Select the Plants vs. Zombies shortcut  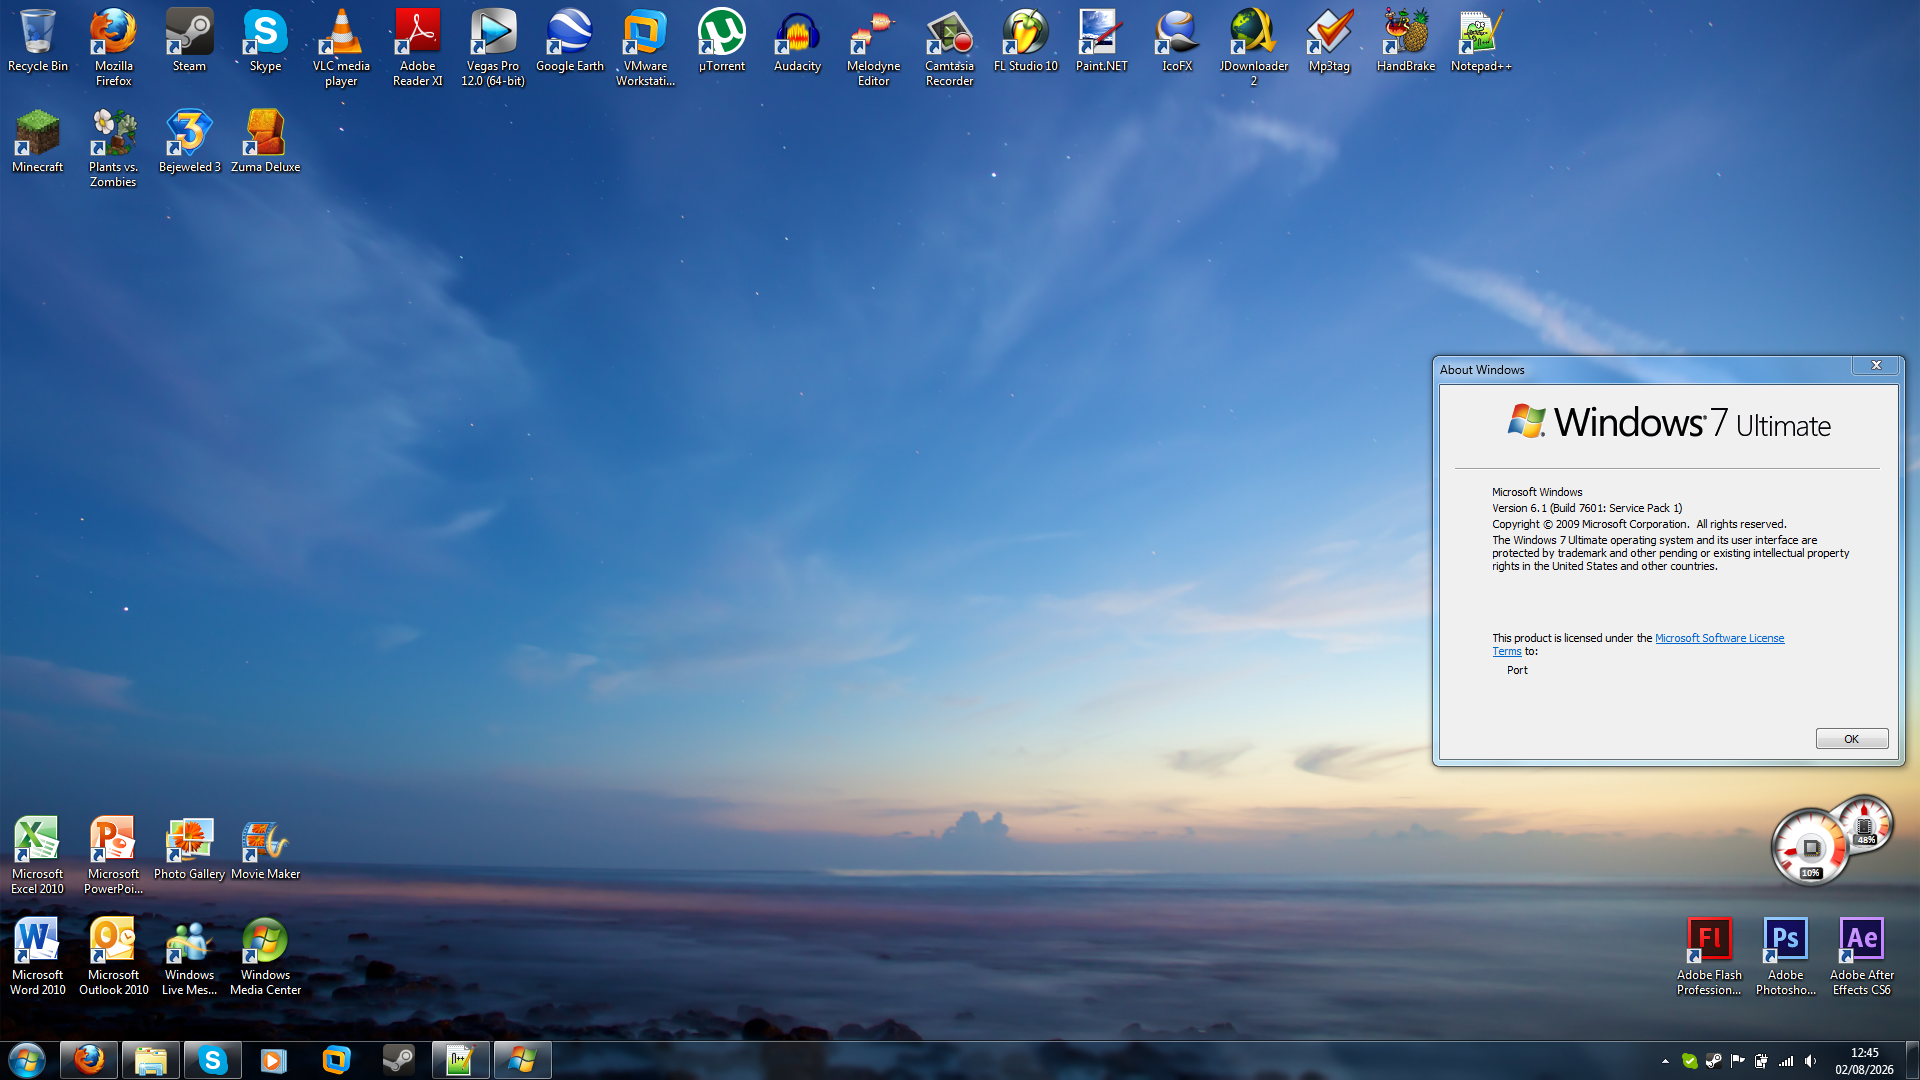point(114,148)
